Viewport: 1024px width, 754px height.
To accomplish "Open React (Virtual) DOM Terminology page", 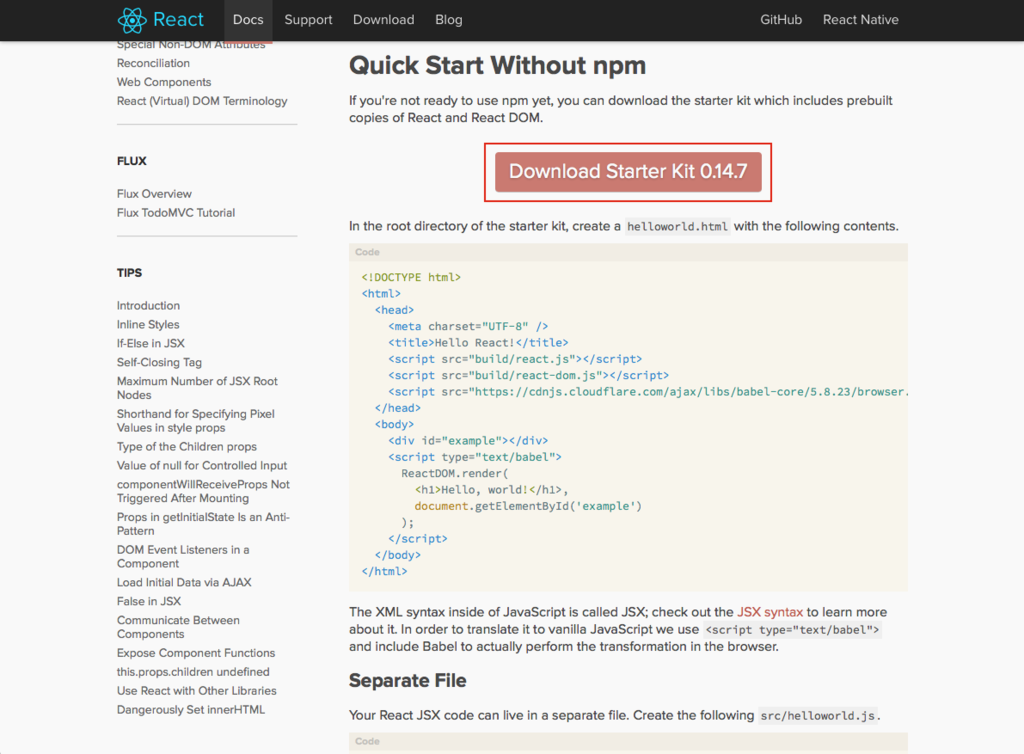I will 202,101.
